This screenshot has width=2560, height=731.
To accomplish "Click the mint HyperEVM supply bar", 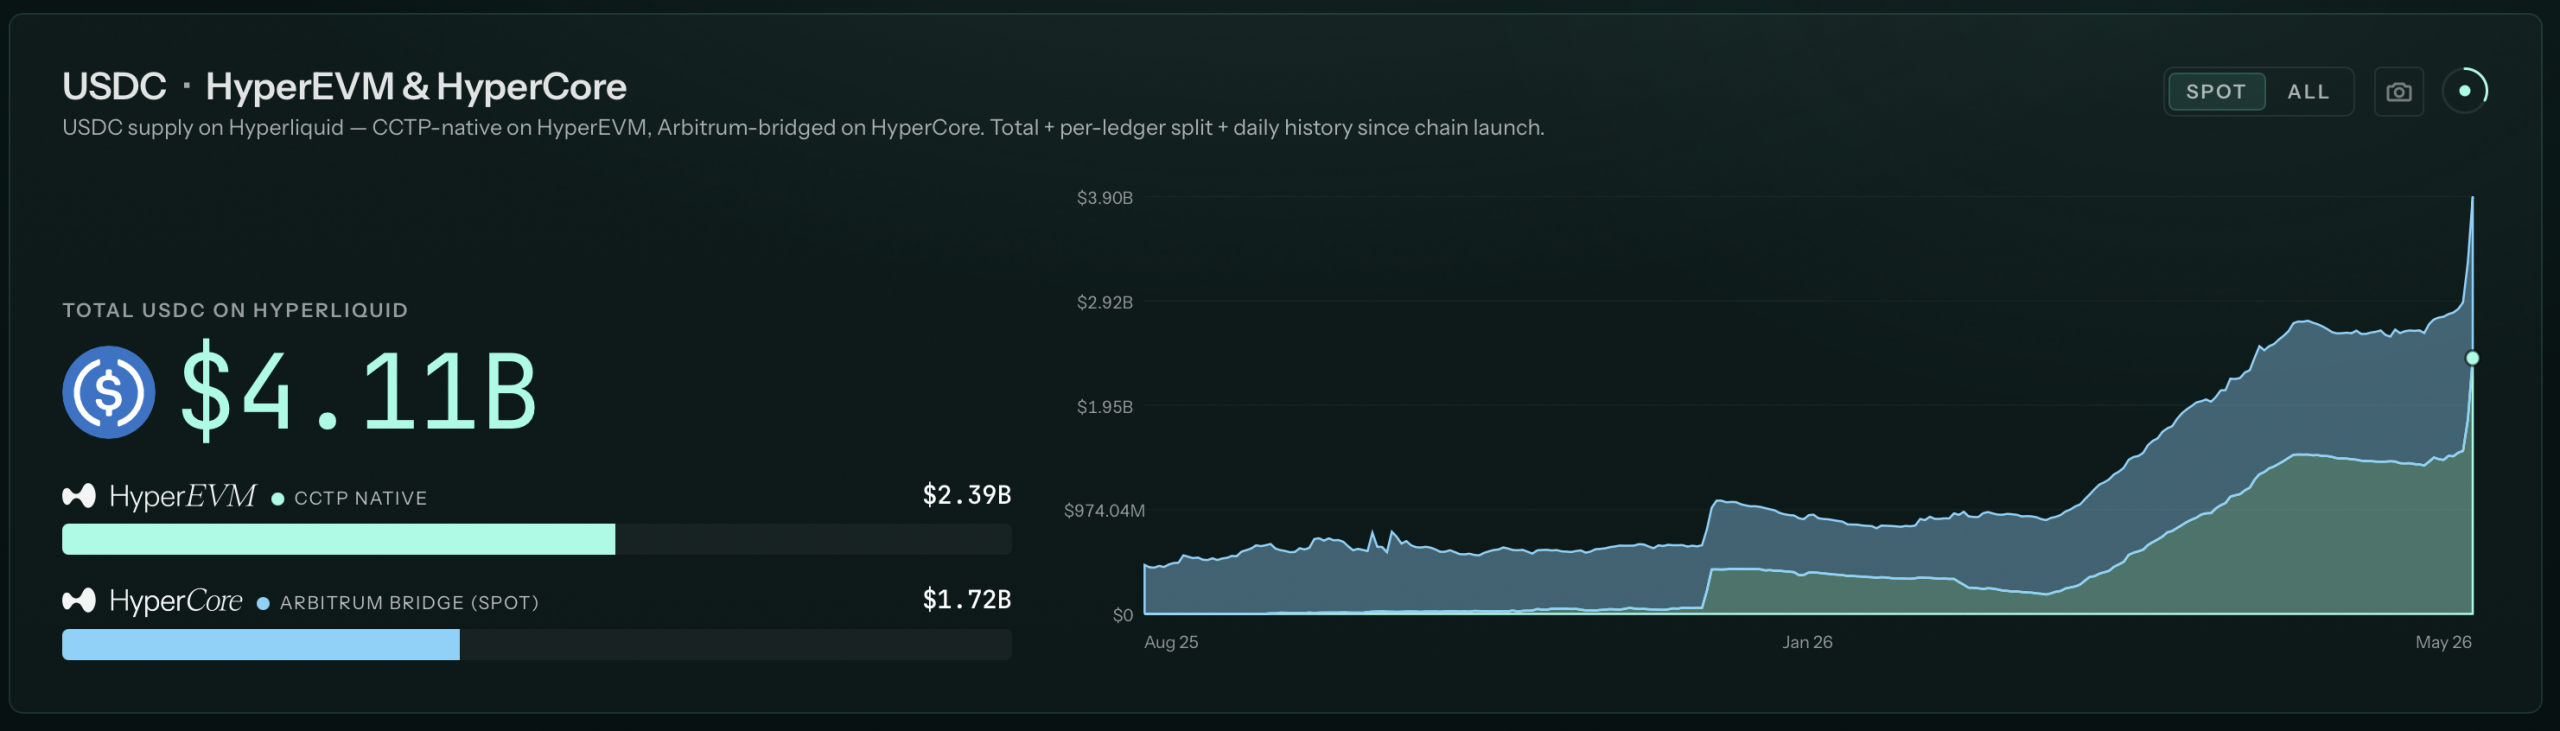I will click(x=339, y=539).
